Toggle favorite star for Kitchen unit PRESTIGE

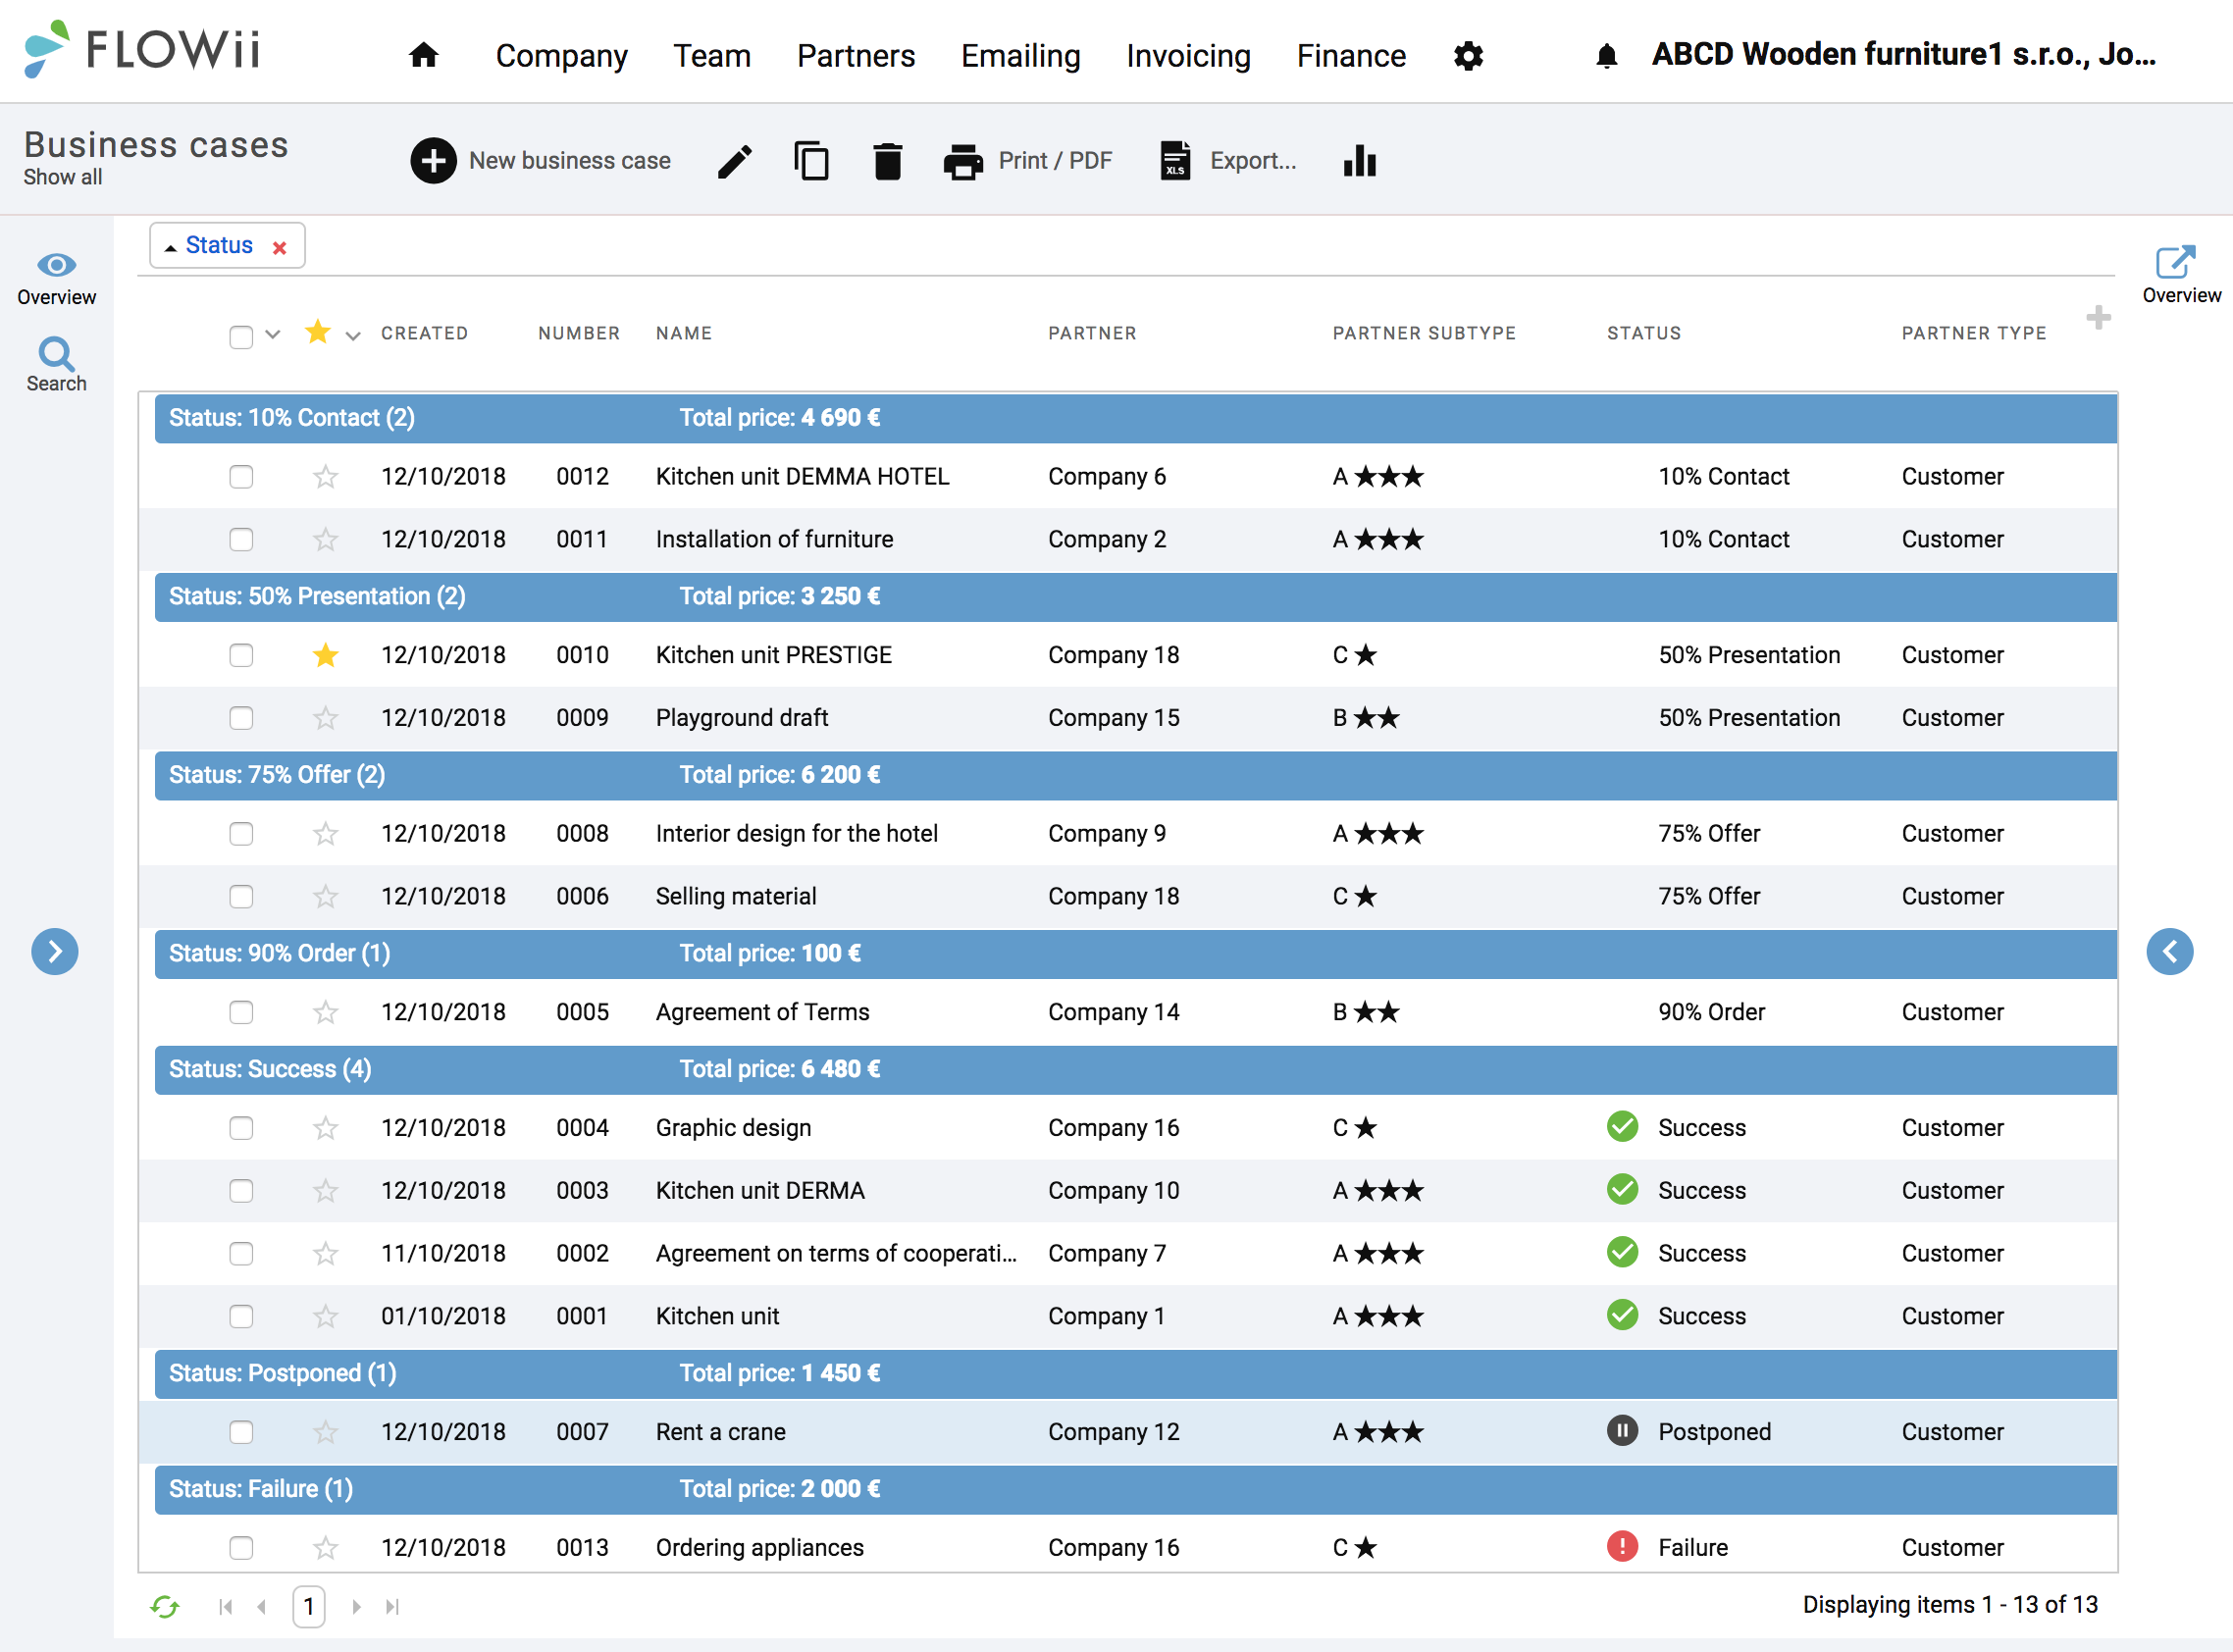point(325,655)
